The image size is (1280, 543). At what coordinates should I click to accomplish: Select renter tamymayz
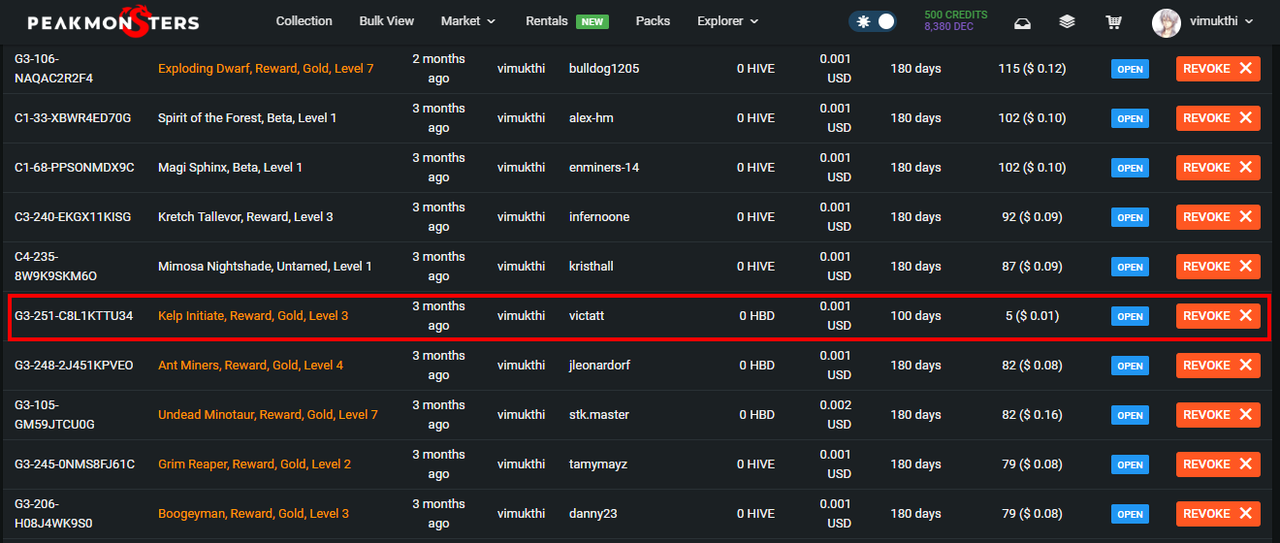pyautogui.click(x=598, y=465)
